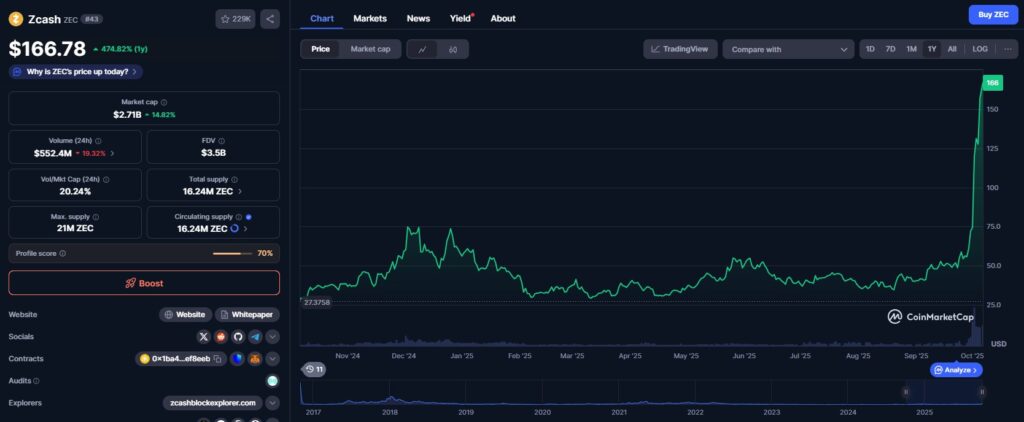The image size is (1024, 422).
Task: Set chart range to 7D
Action: coord(890,49)
